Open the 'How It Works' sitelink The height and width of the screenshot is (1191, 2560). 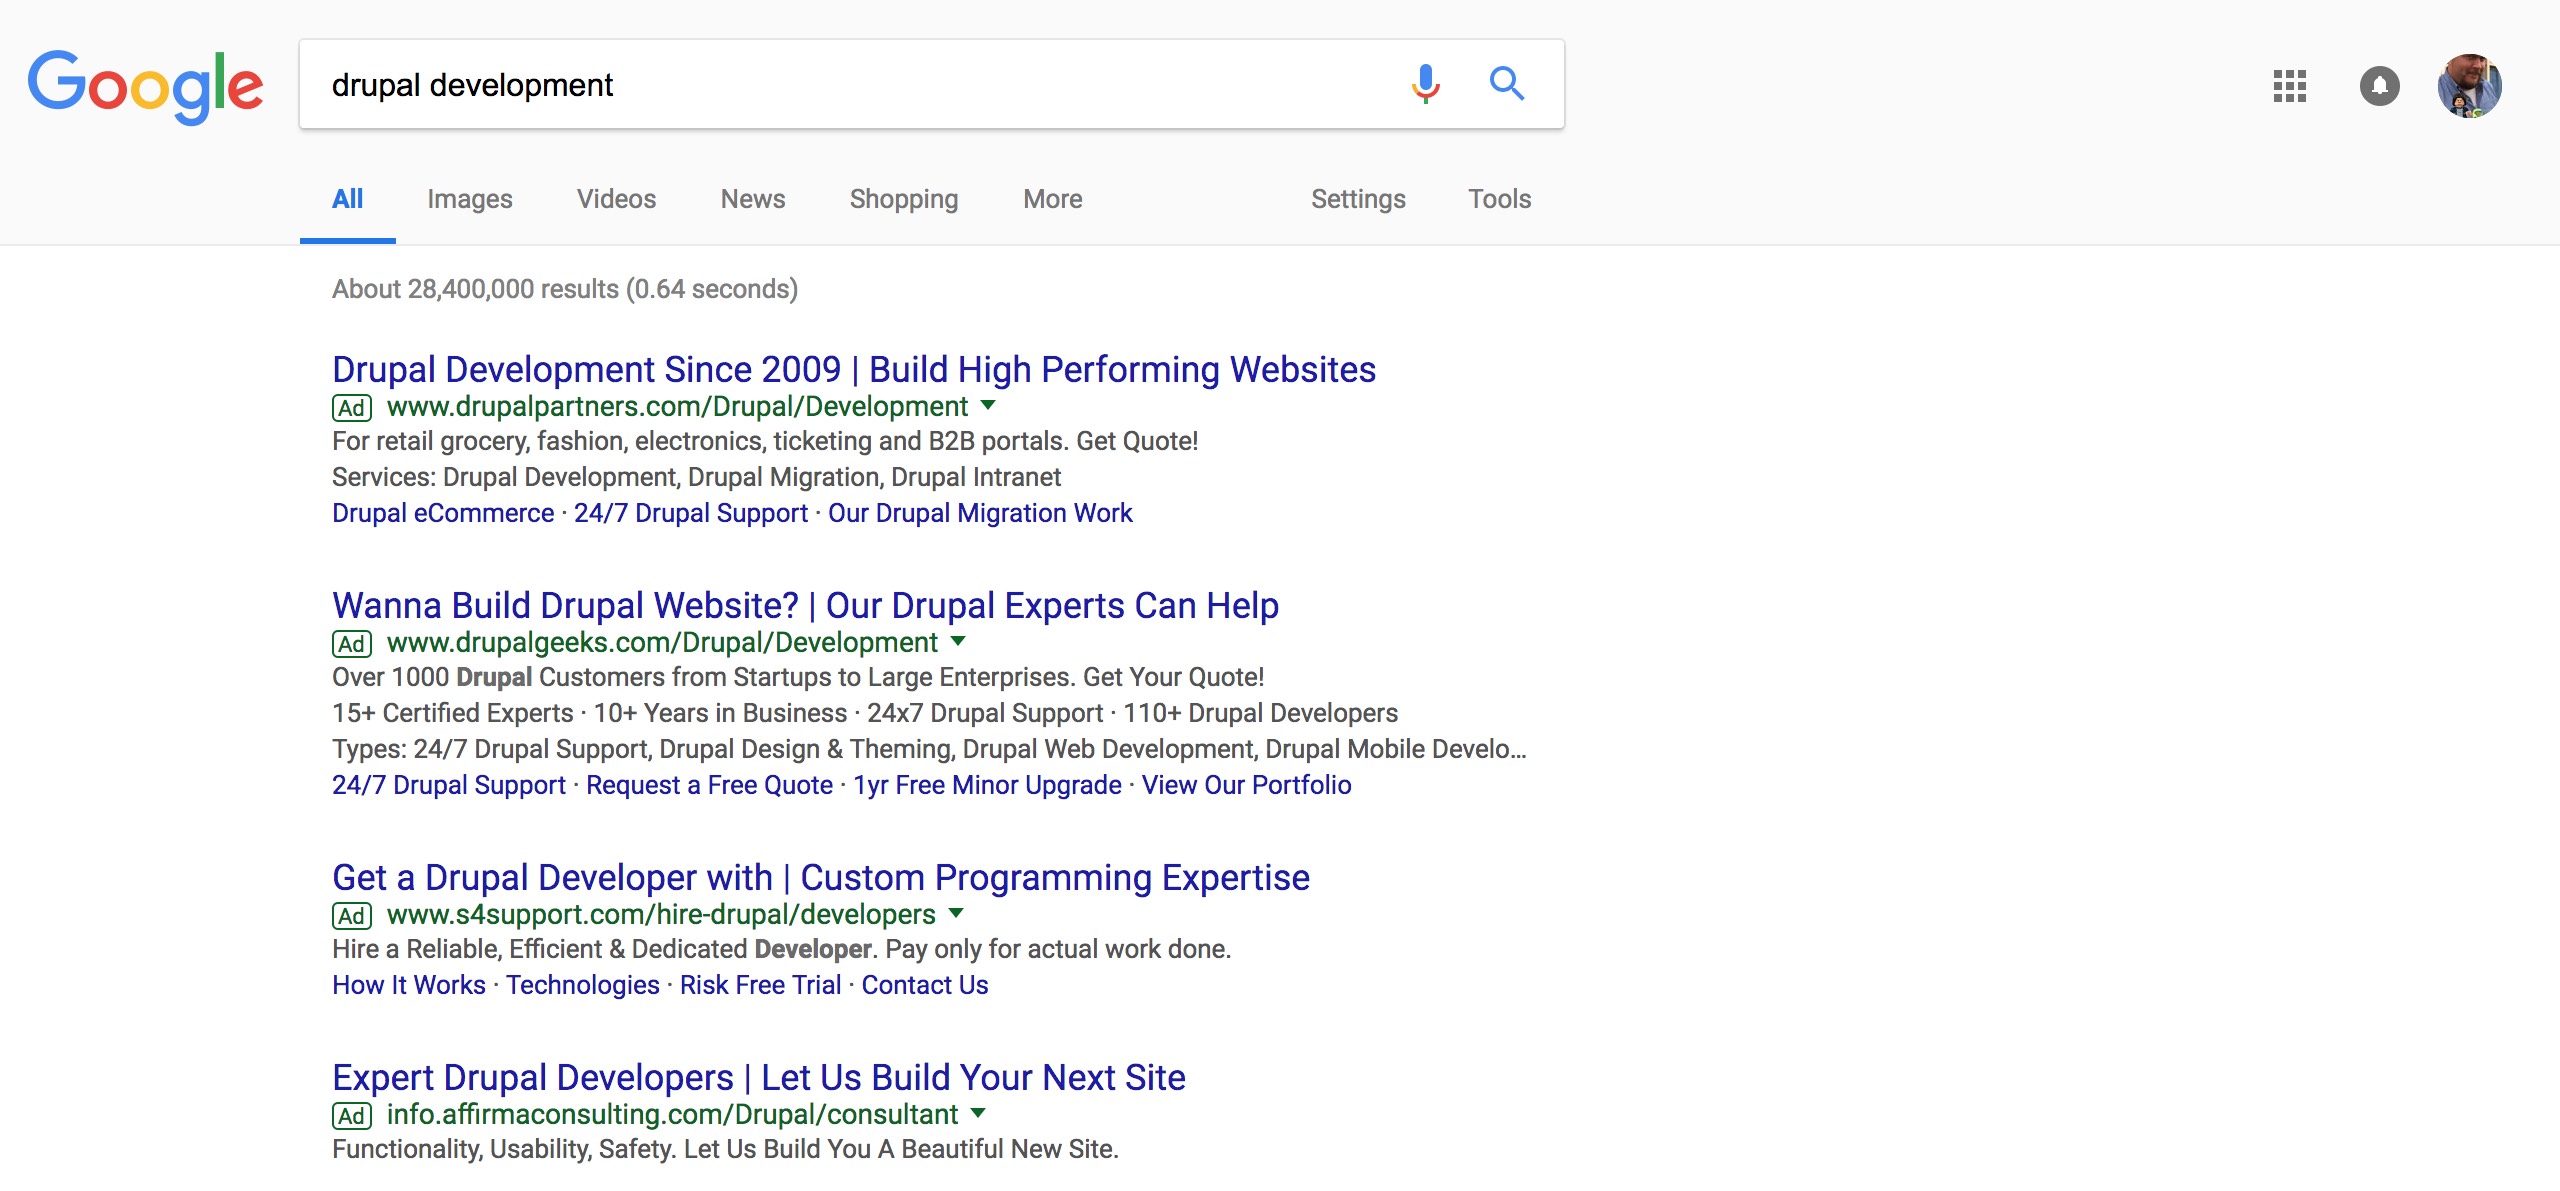click(409, 985)
